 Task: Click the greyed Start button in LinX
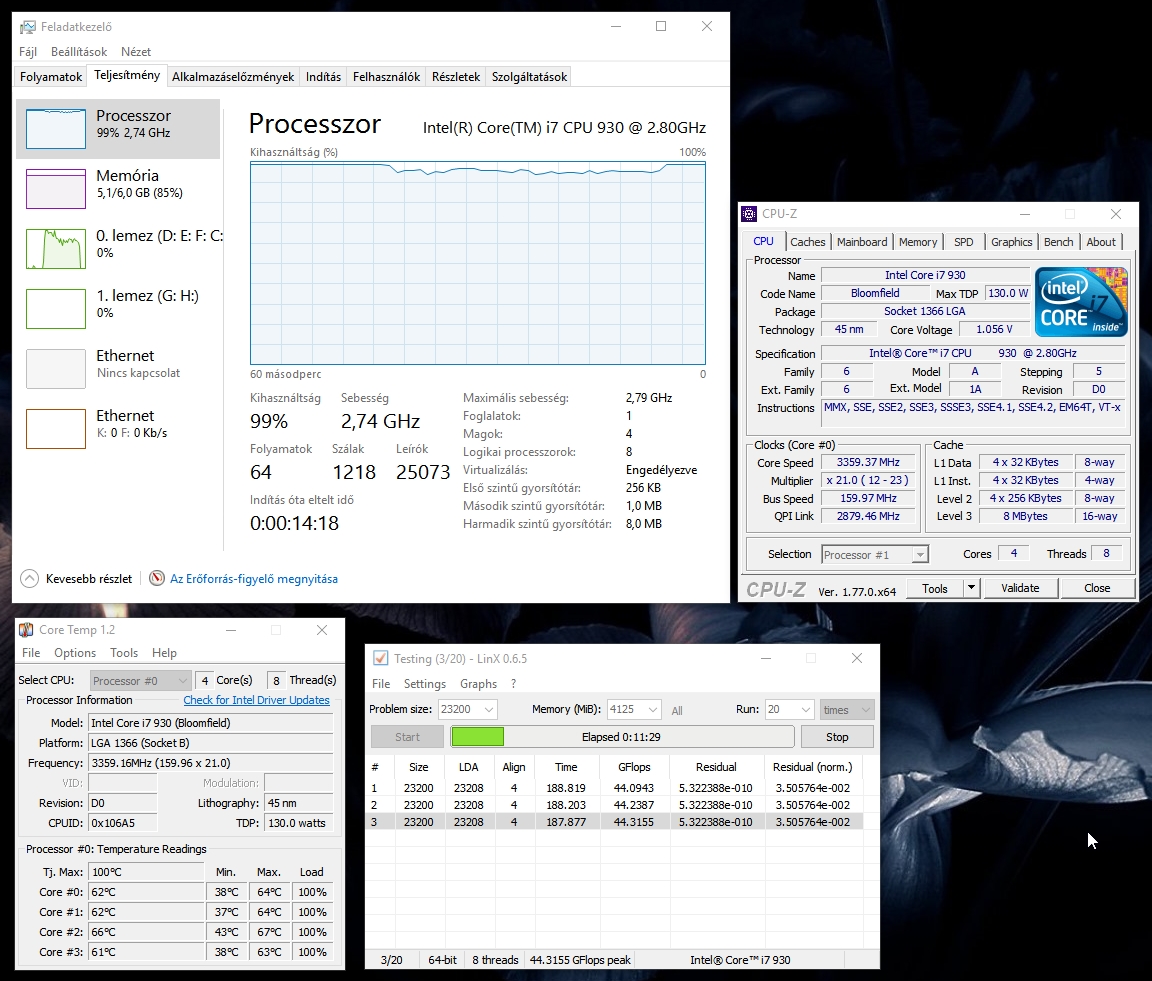[x=407, y=737]
